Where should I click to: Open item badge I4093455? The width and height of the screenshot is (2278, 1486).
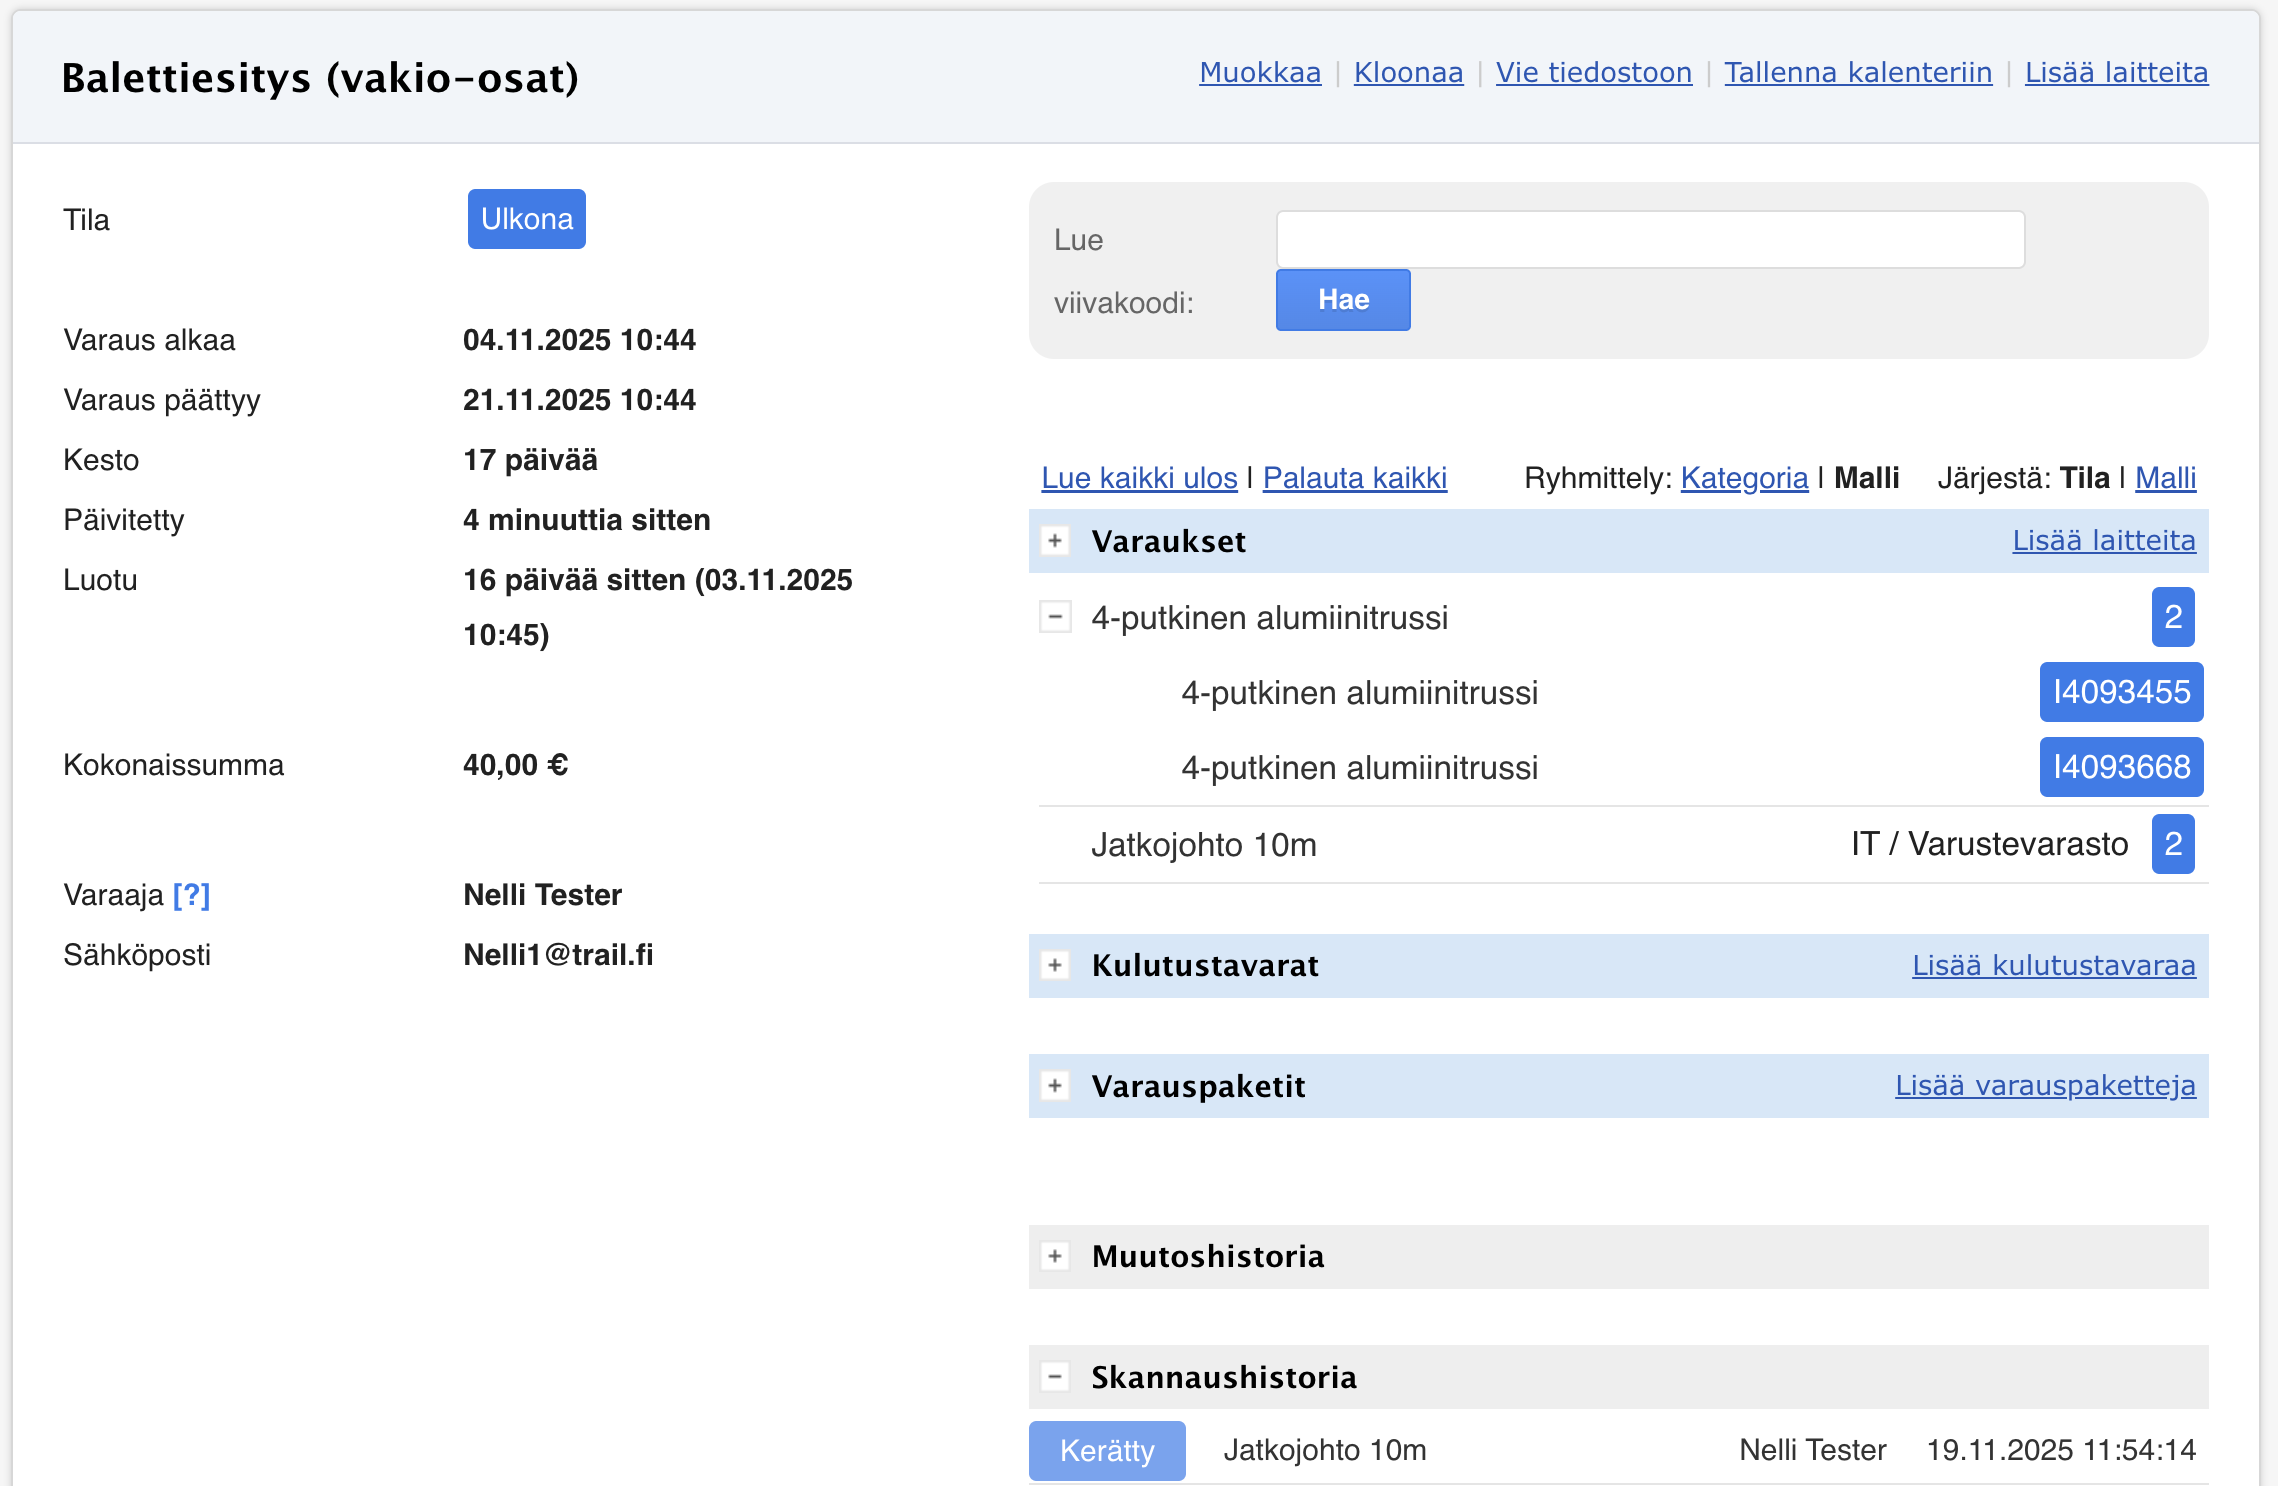click(x=2121, y=692)
